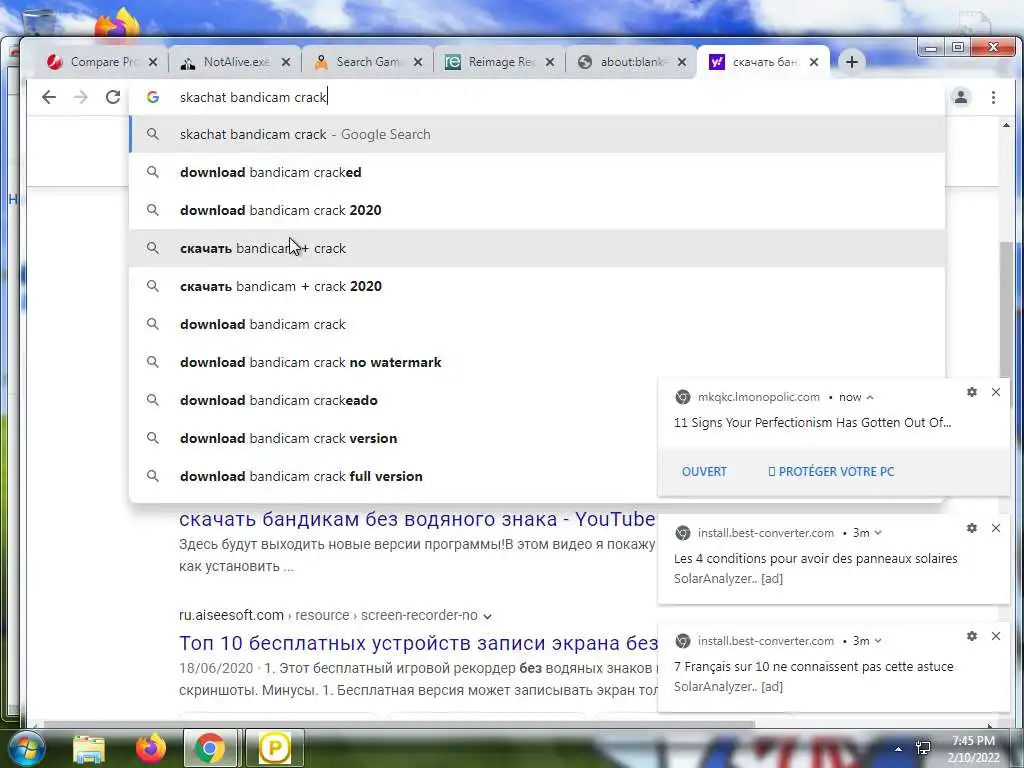The width and height of the screenshot is (1024, 768).
Task: Reload the page with the refresh icon
Action: pos(113,97)
